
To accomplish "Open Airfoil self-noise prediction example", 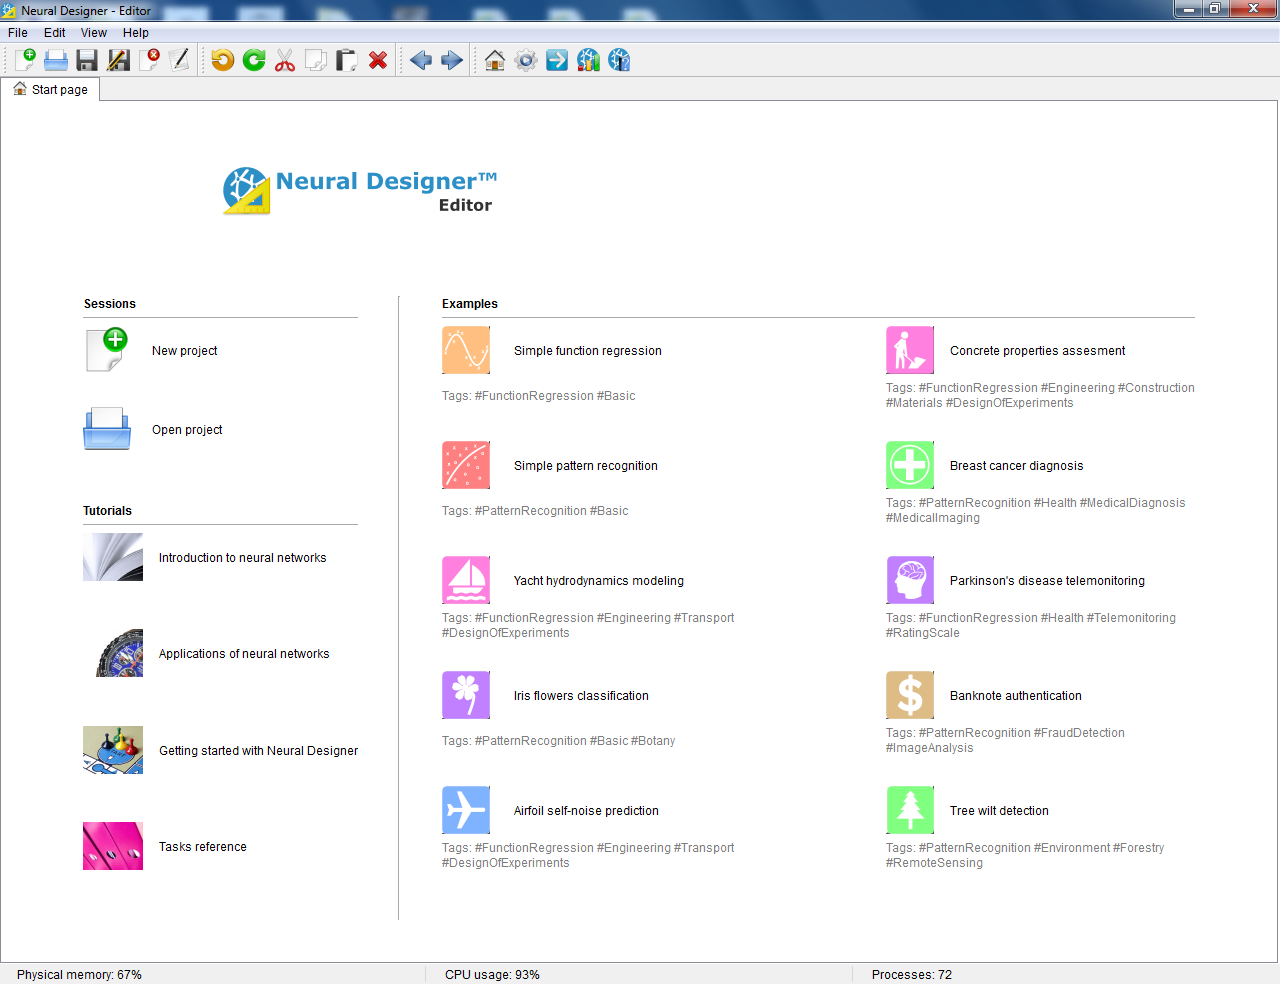I will point(586,811).
